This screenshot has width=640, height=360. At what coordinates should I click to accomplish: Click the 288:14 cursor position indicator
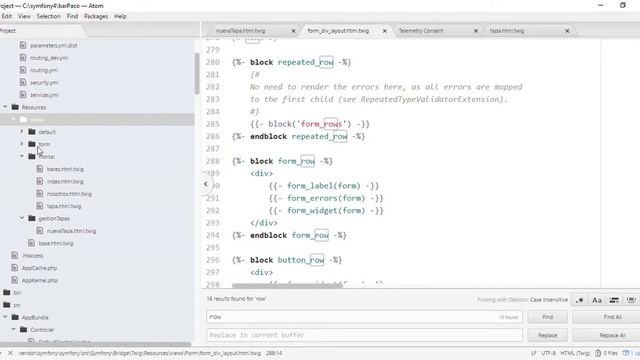coord(274,353)
